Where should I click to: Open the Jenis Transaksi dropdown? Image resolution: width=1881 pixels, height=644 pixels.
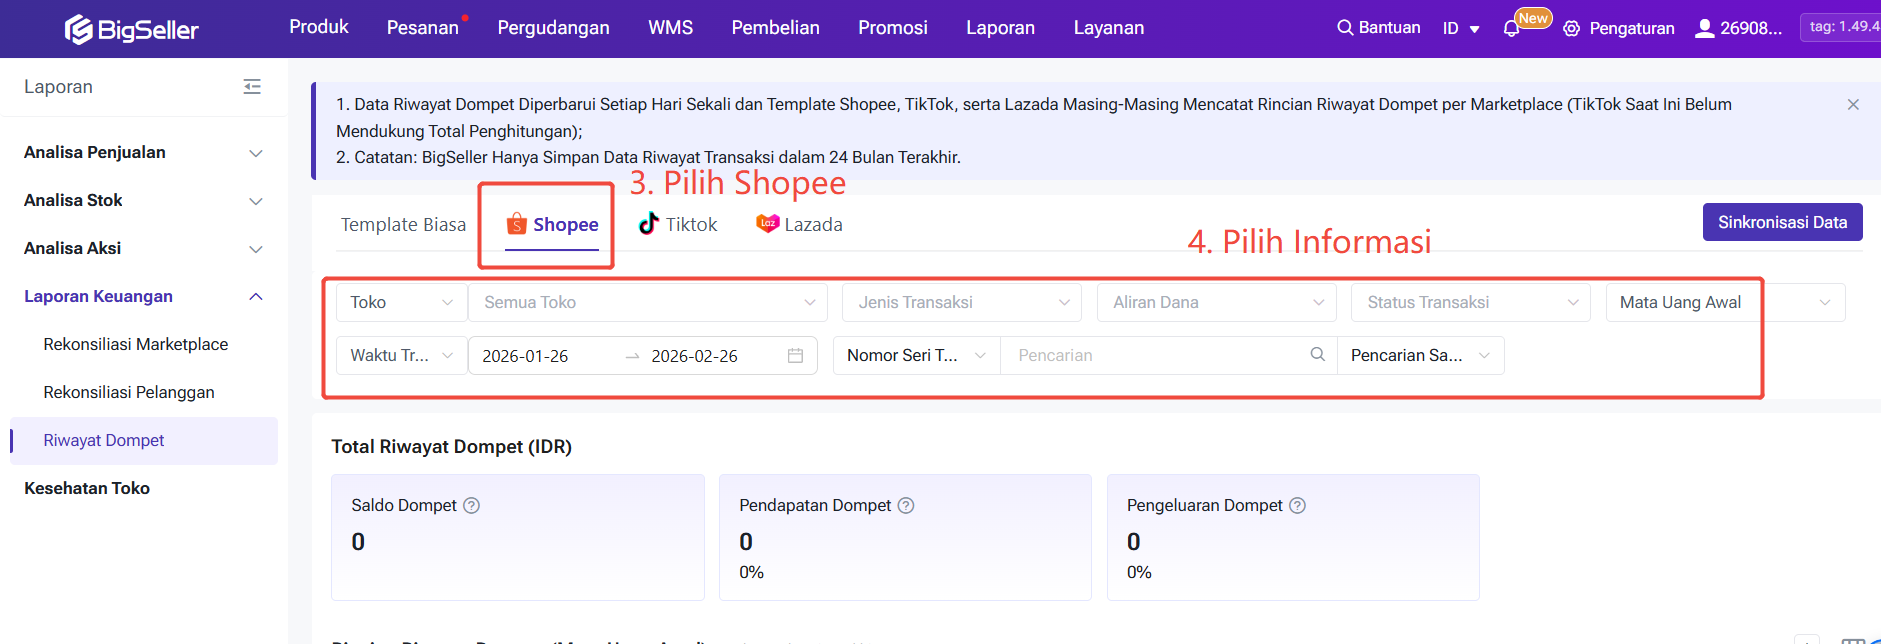961,303
